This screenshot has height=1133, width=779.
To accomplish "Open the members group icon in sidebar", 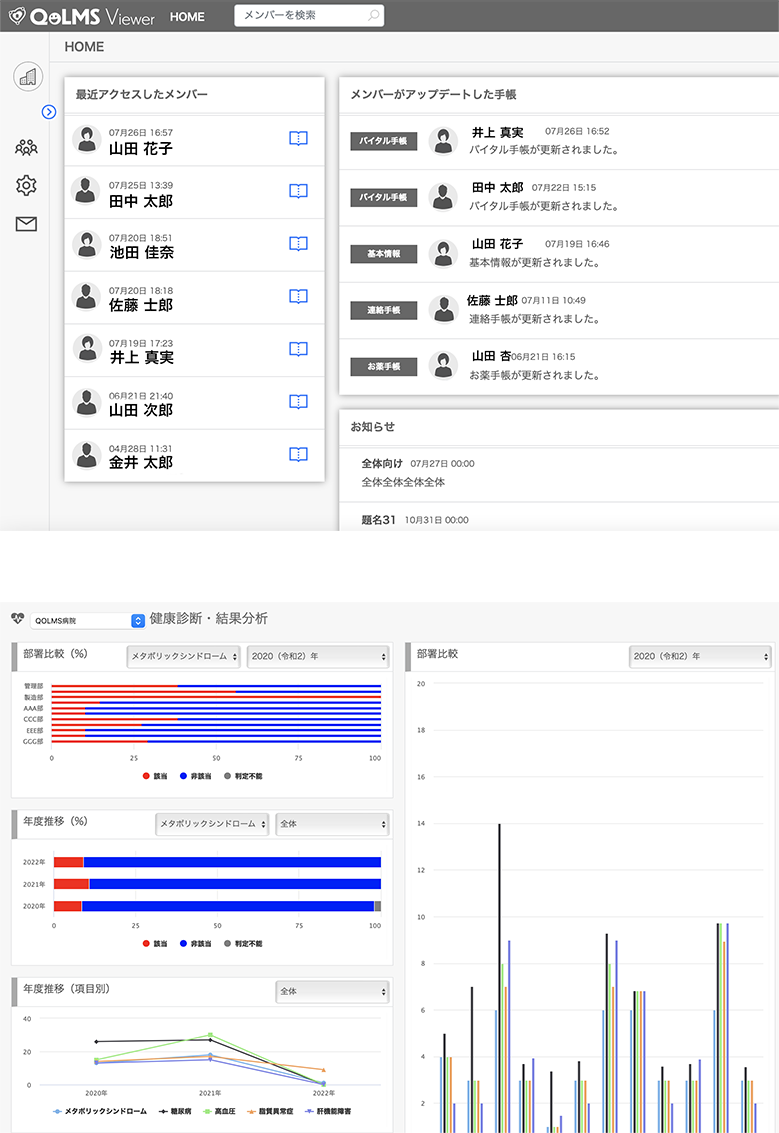I will pos(26,148).
